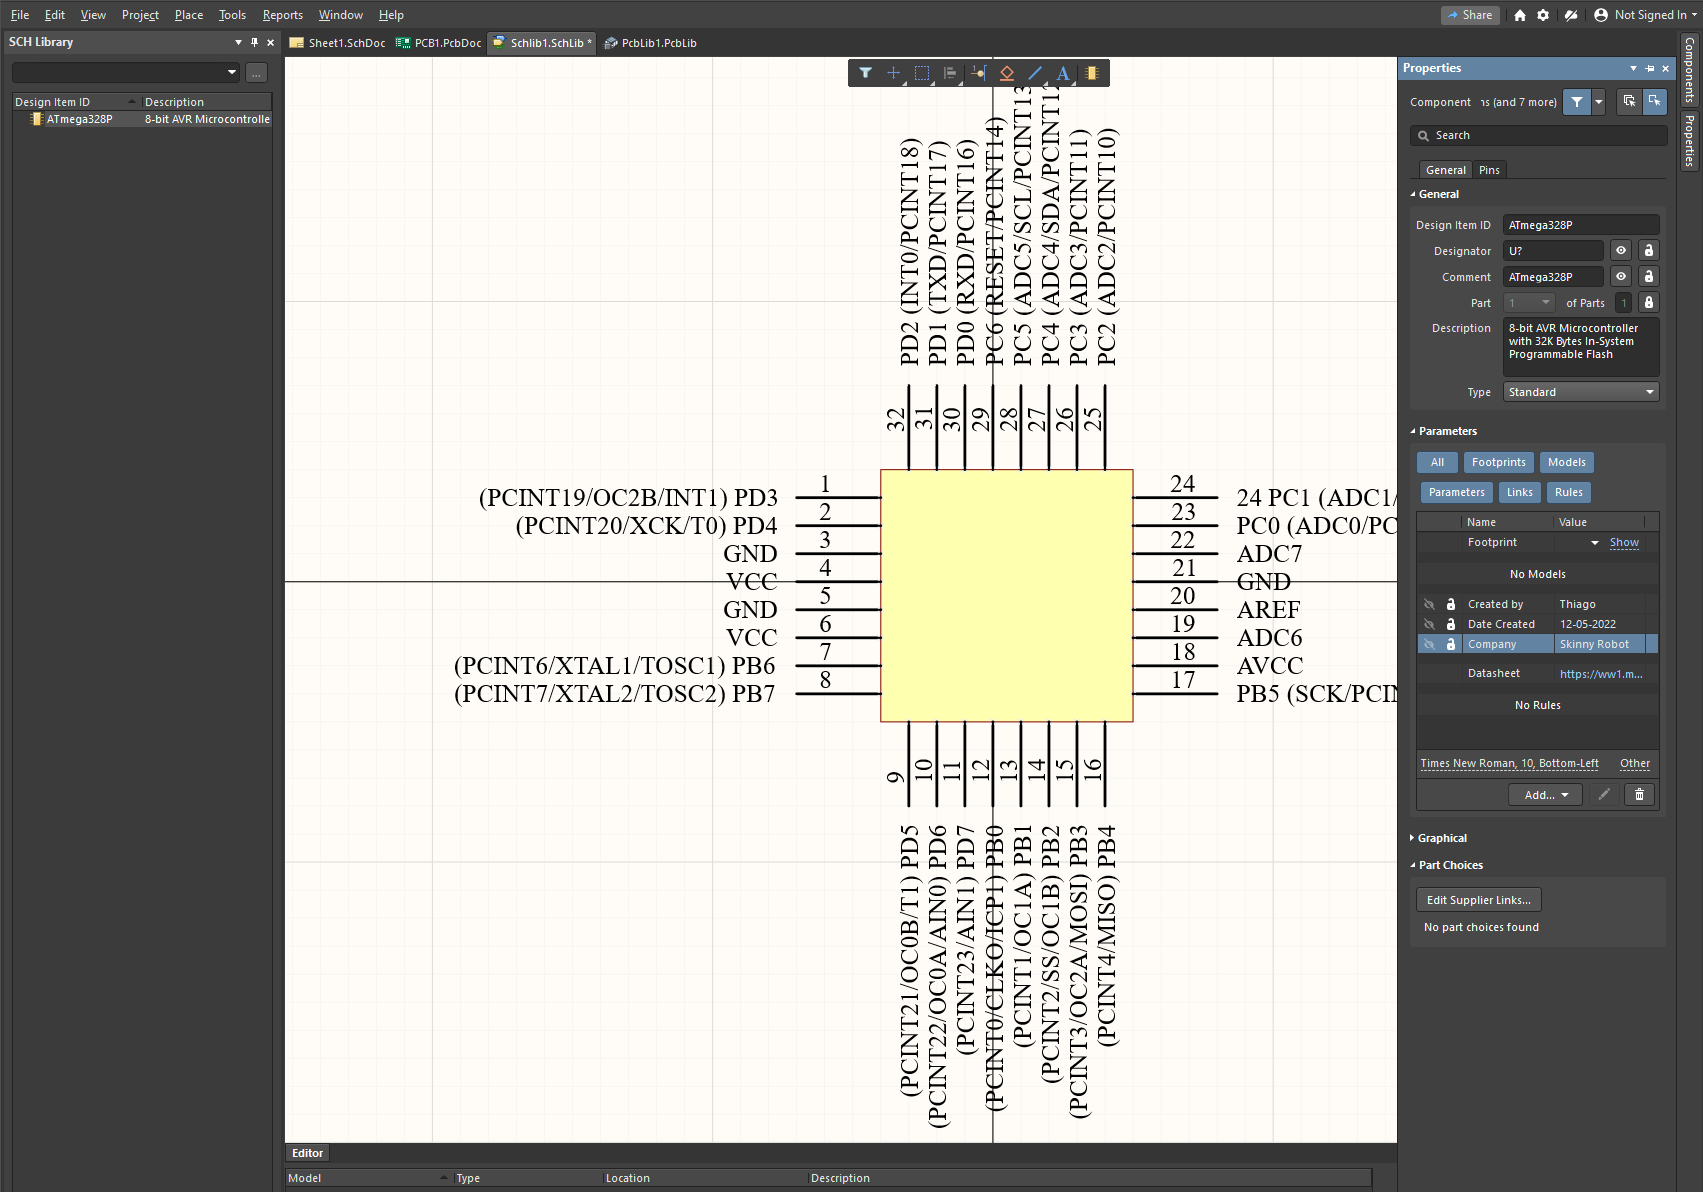Open the Type Standard dropdown
Viewport: 1703px width, 1192px height.
tap(1581, 392)
